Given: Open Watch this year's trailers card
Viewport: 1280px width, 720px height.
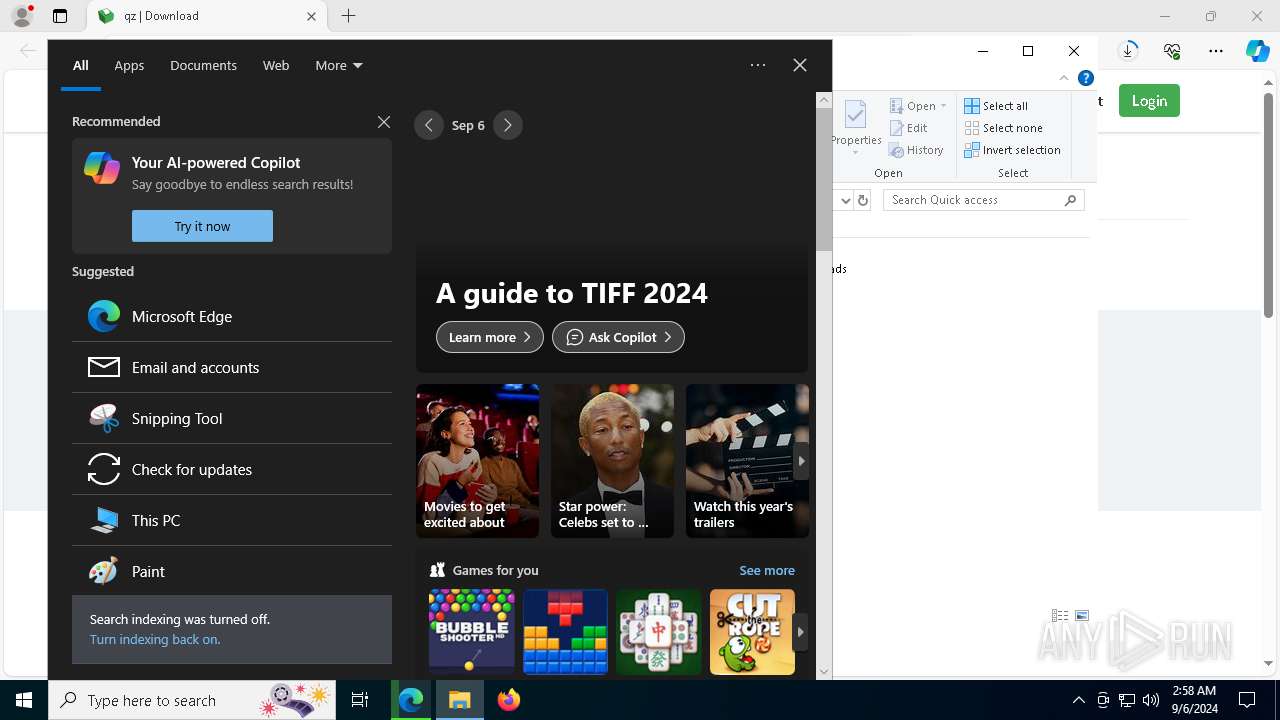Looking at the screenshot, I should click(747, 461).
